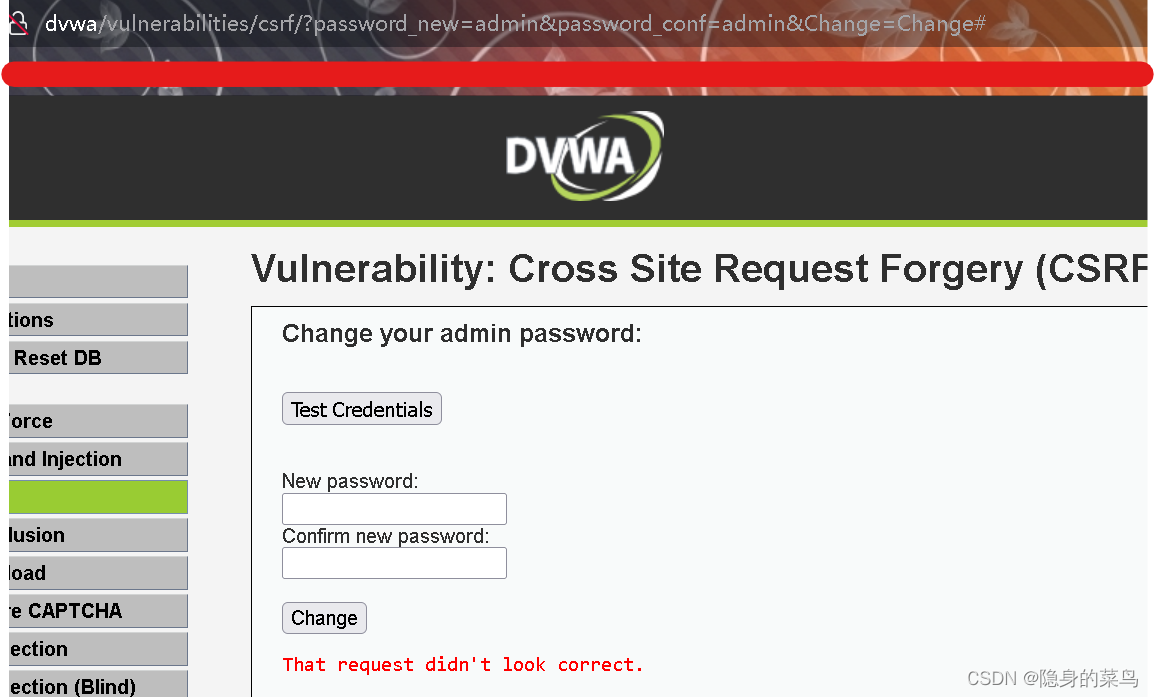Open the File Inclusion sidebar item
Screen dimensions: 1154x697
pyautogui.click(x=98, y=535)
